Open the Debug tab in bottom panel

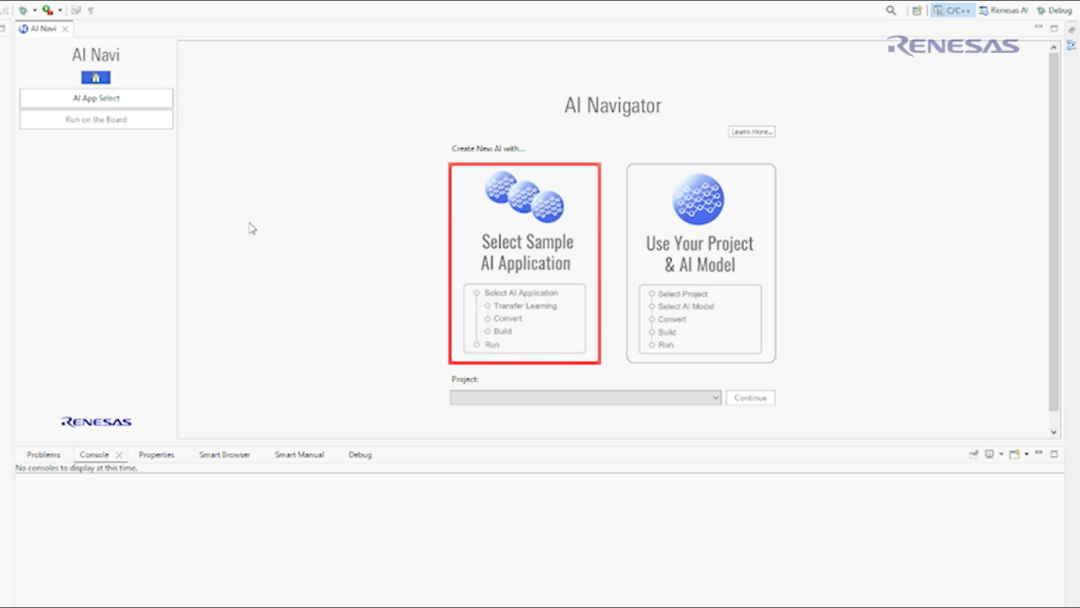coord(360,455)
